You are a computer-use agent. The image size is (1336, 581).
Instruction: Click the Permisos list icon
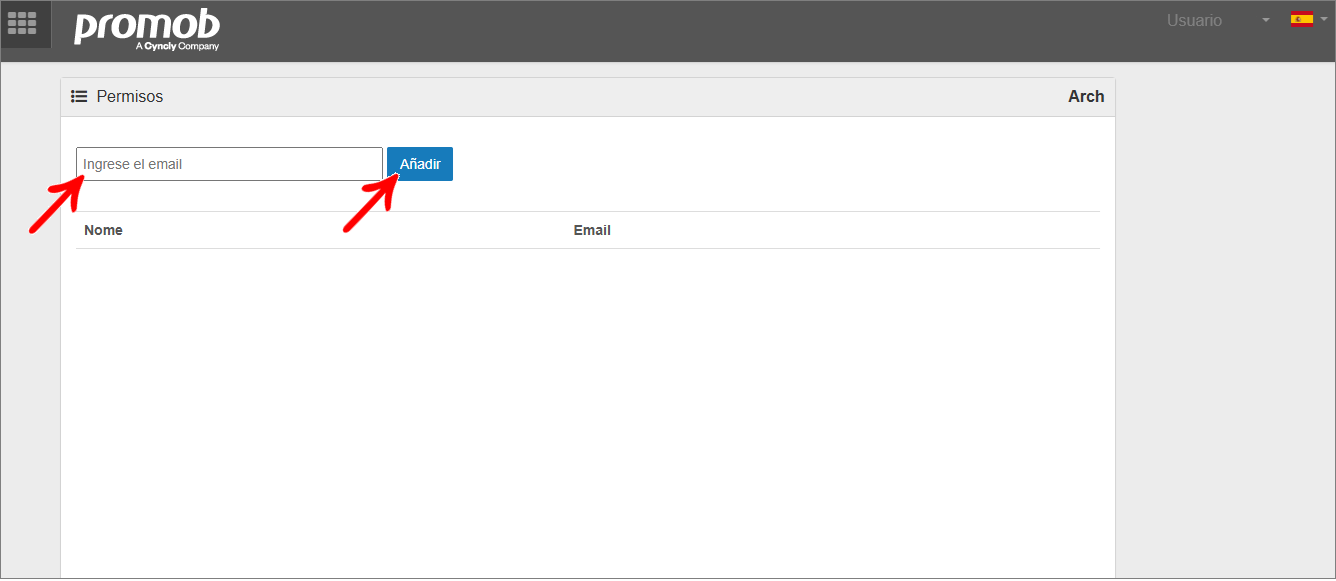(79, 97)
